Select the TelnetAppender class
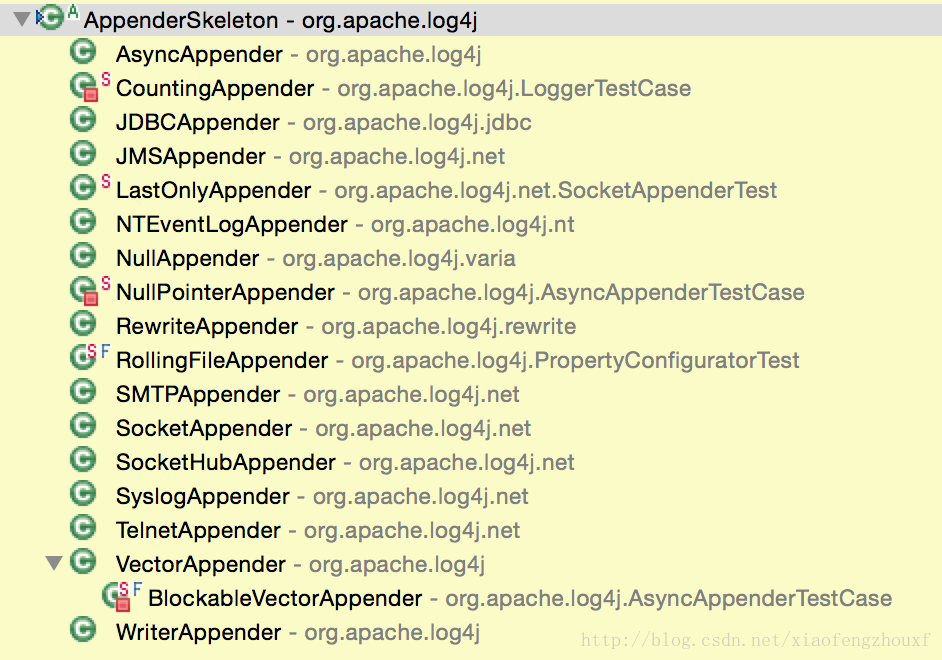This screenshot has width=942, height=660. pyautogui.click(x=198, y=531)
